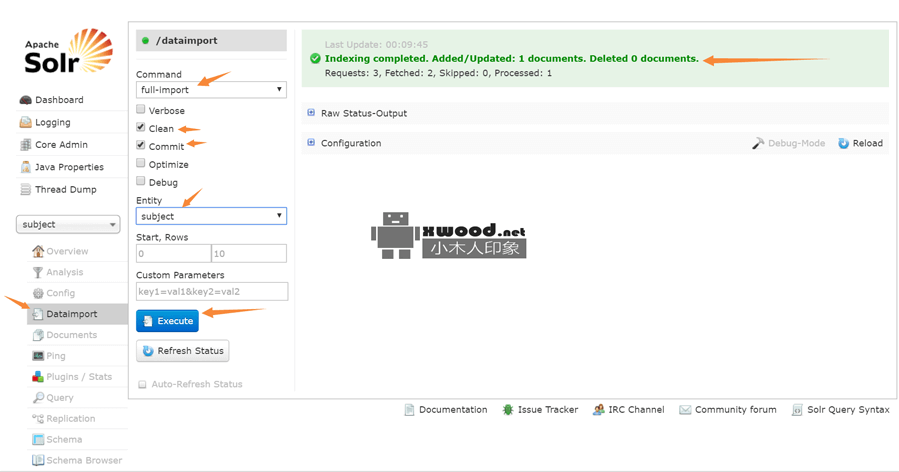Click the Debug-Mode hammer icon
This screenshot has height=472, width=899.
pyautogui.click(x=758, y=143)
